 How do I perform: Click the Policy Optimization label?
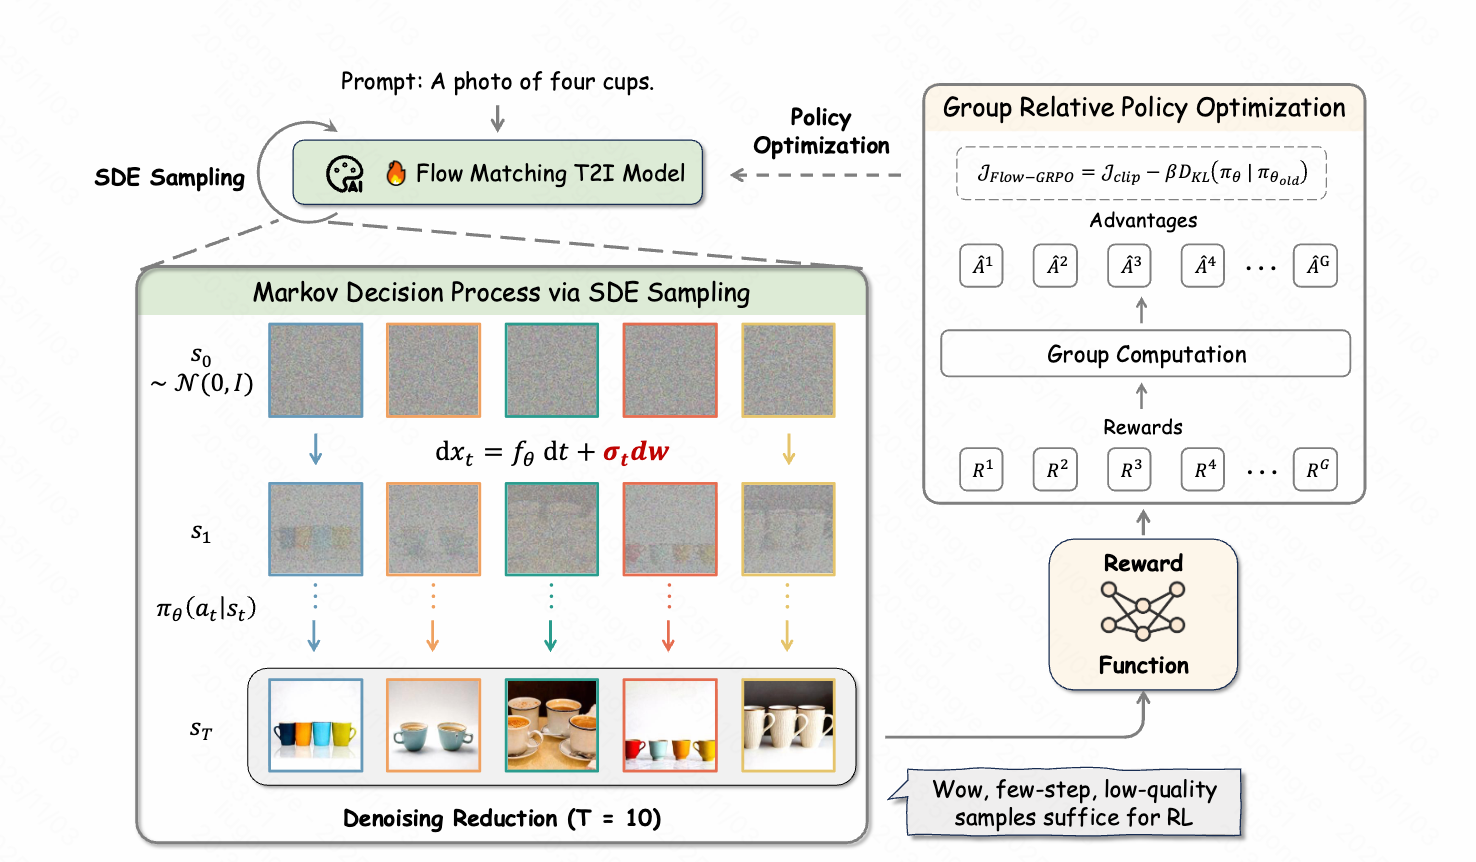coord(821,132)
